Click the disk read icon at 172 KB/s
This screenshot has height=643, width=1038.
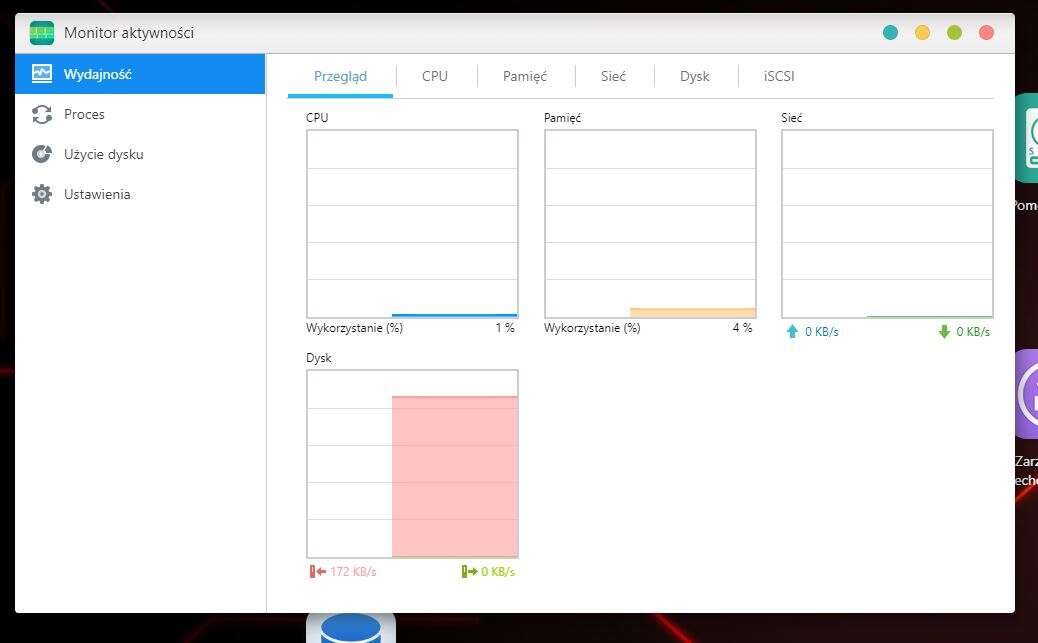pyautogui.click(x=317, y=572)
